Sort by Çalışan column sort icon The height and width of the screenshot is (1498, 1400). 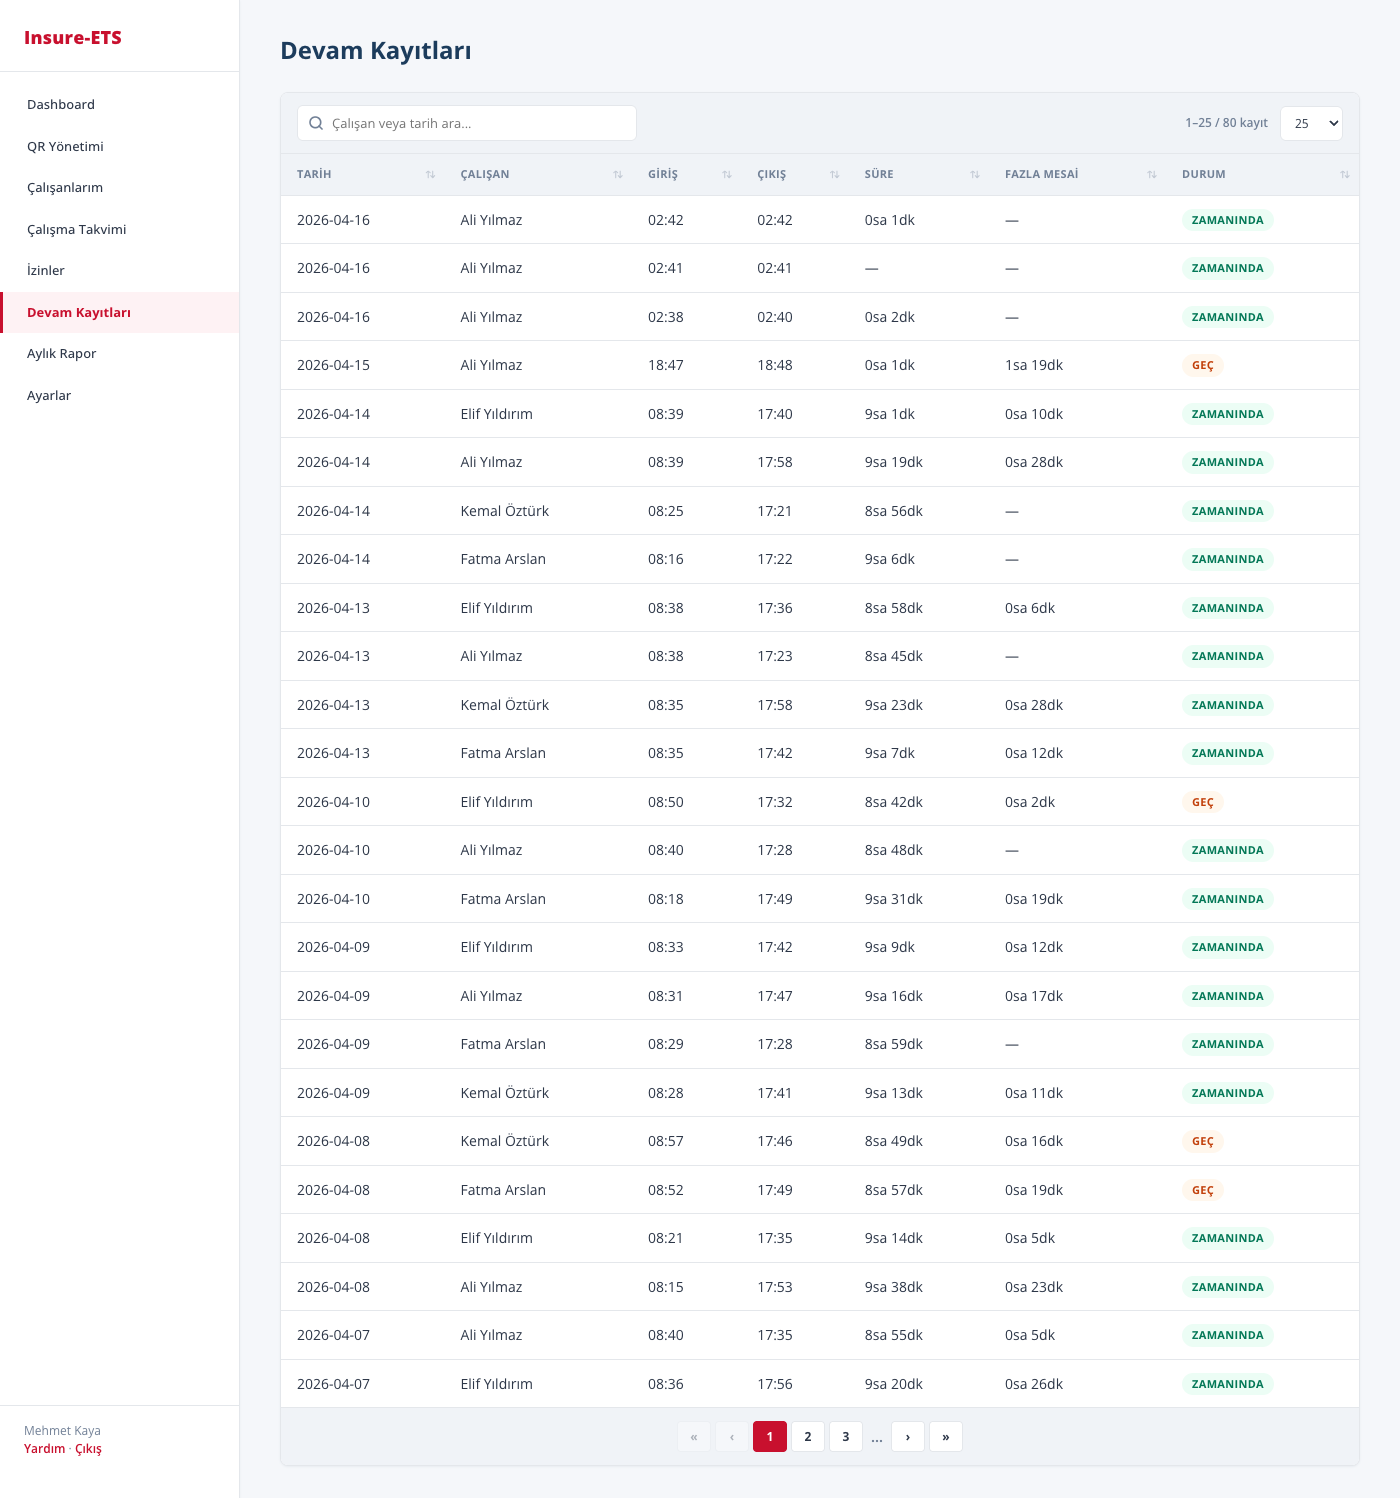618,175
